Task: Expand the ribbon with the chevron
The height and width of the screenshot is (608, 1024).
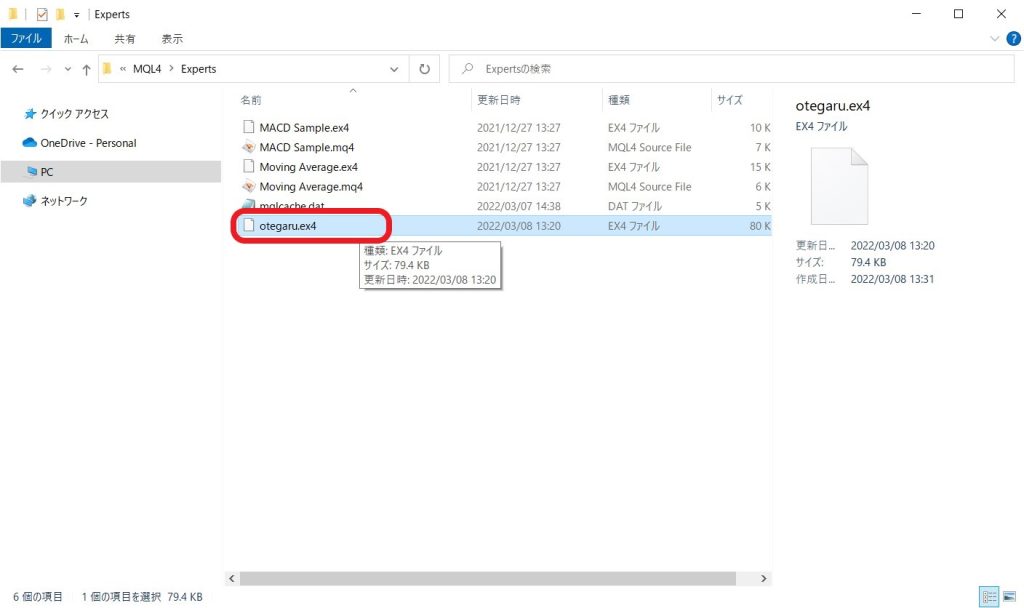Action: pos(995,39)
